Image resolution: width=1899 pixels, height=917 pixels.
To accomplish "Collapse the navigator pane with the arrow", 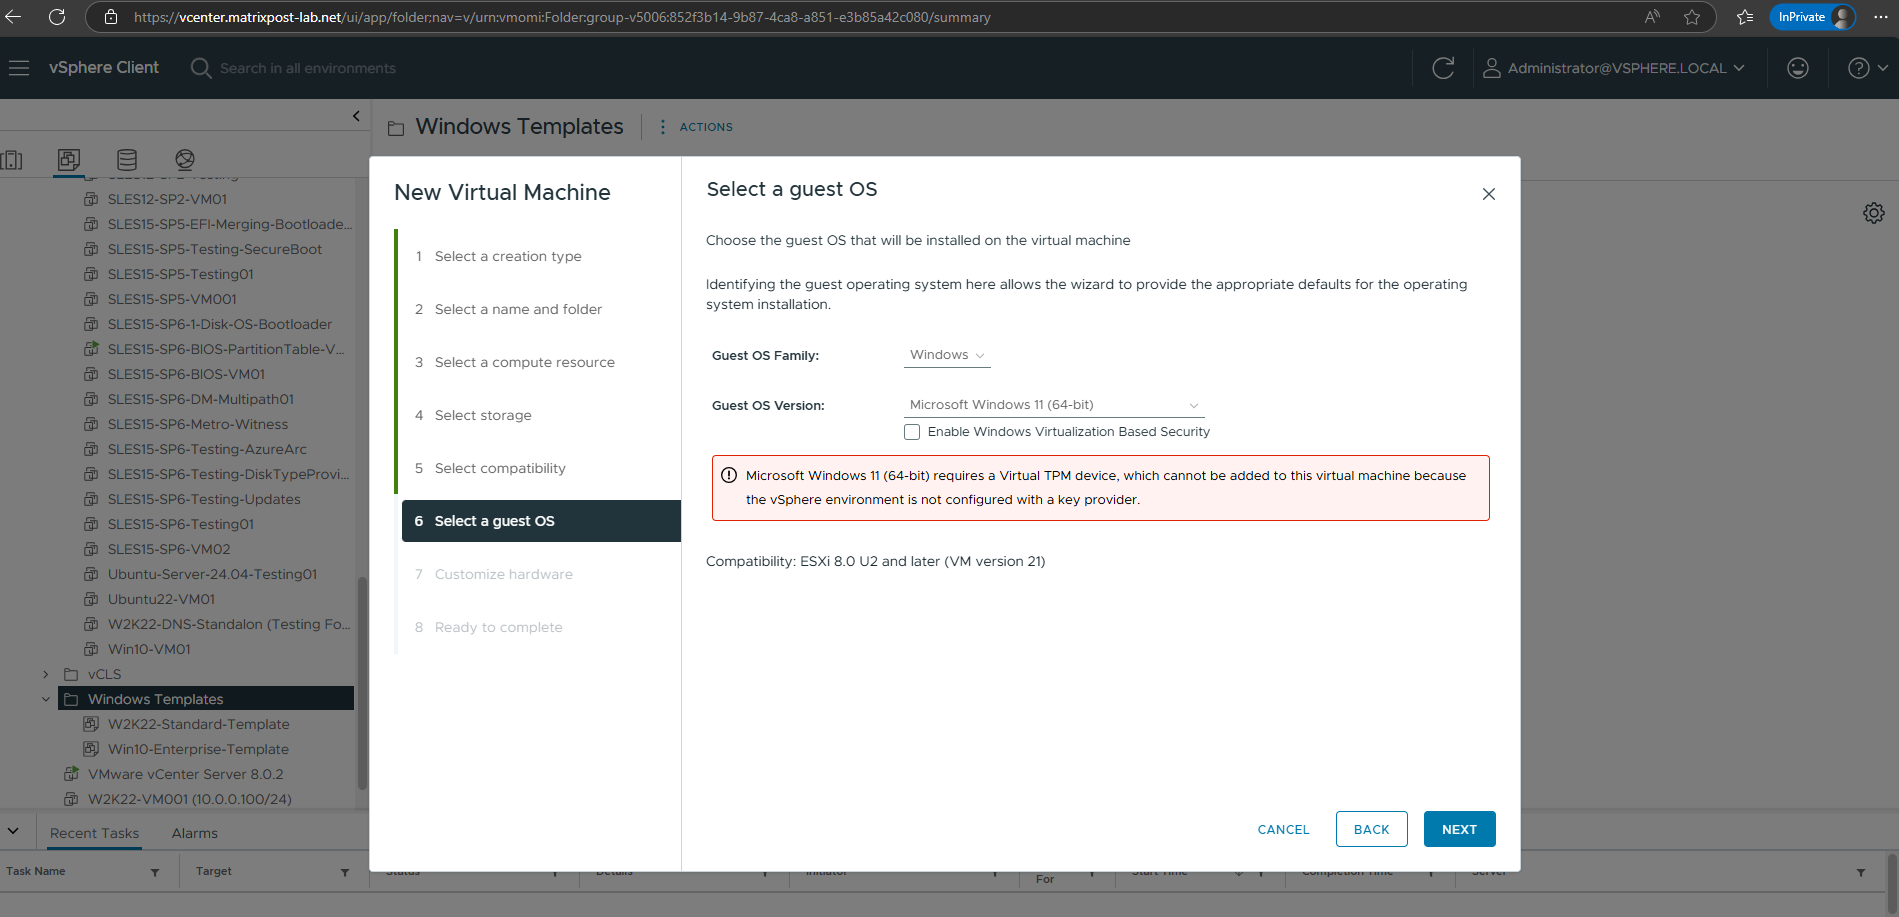I will (356, 116).
